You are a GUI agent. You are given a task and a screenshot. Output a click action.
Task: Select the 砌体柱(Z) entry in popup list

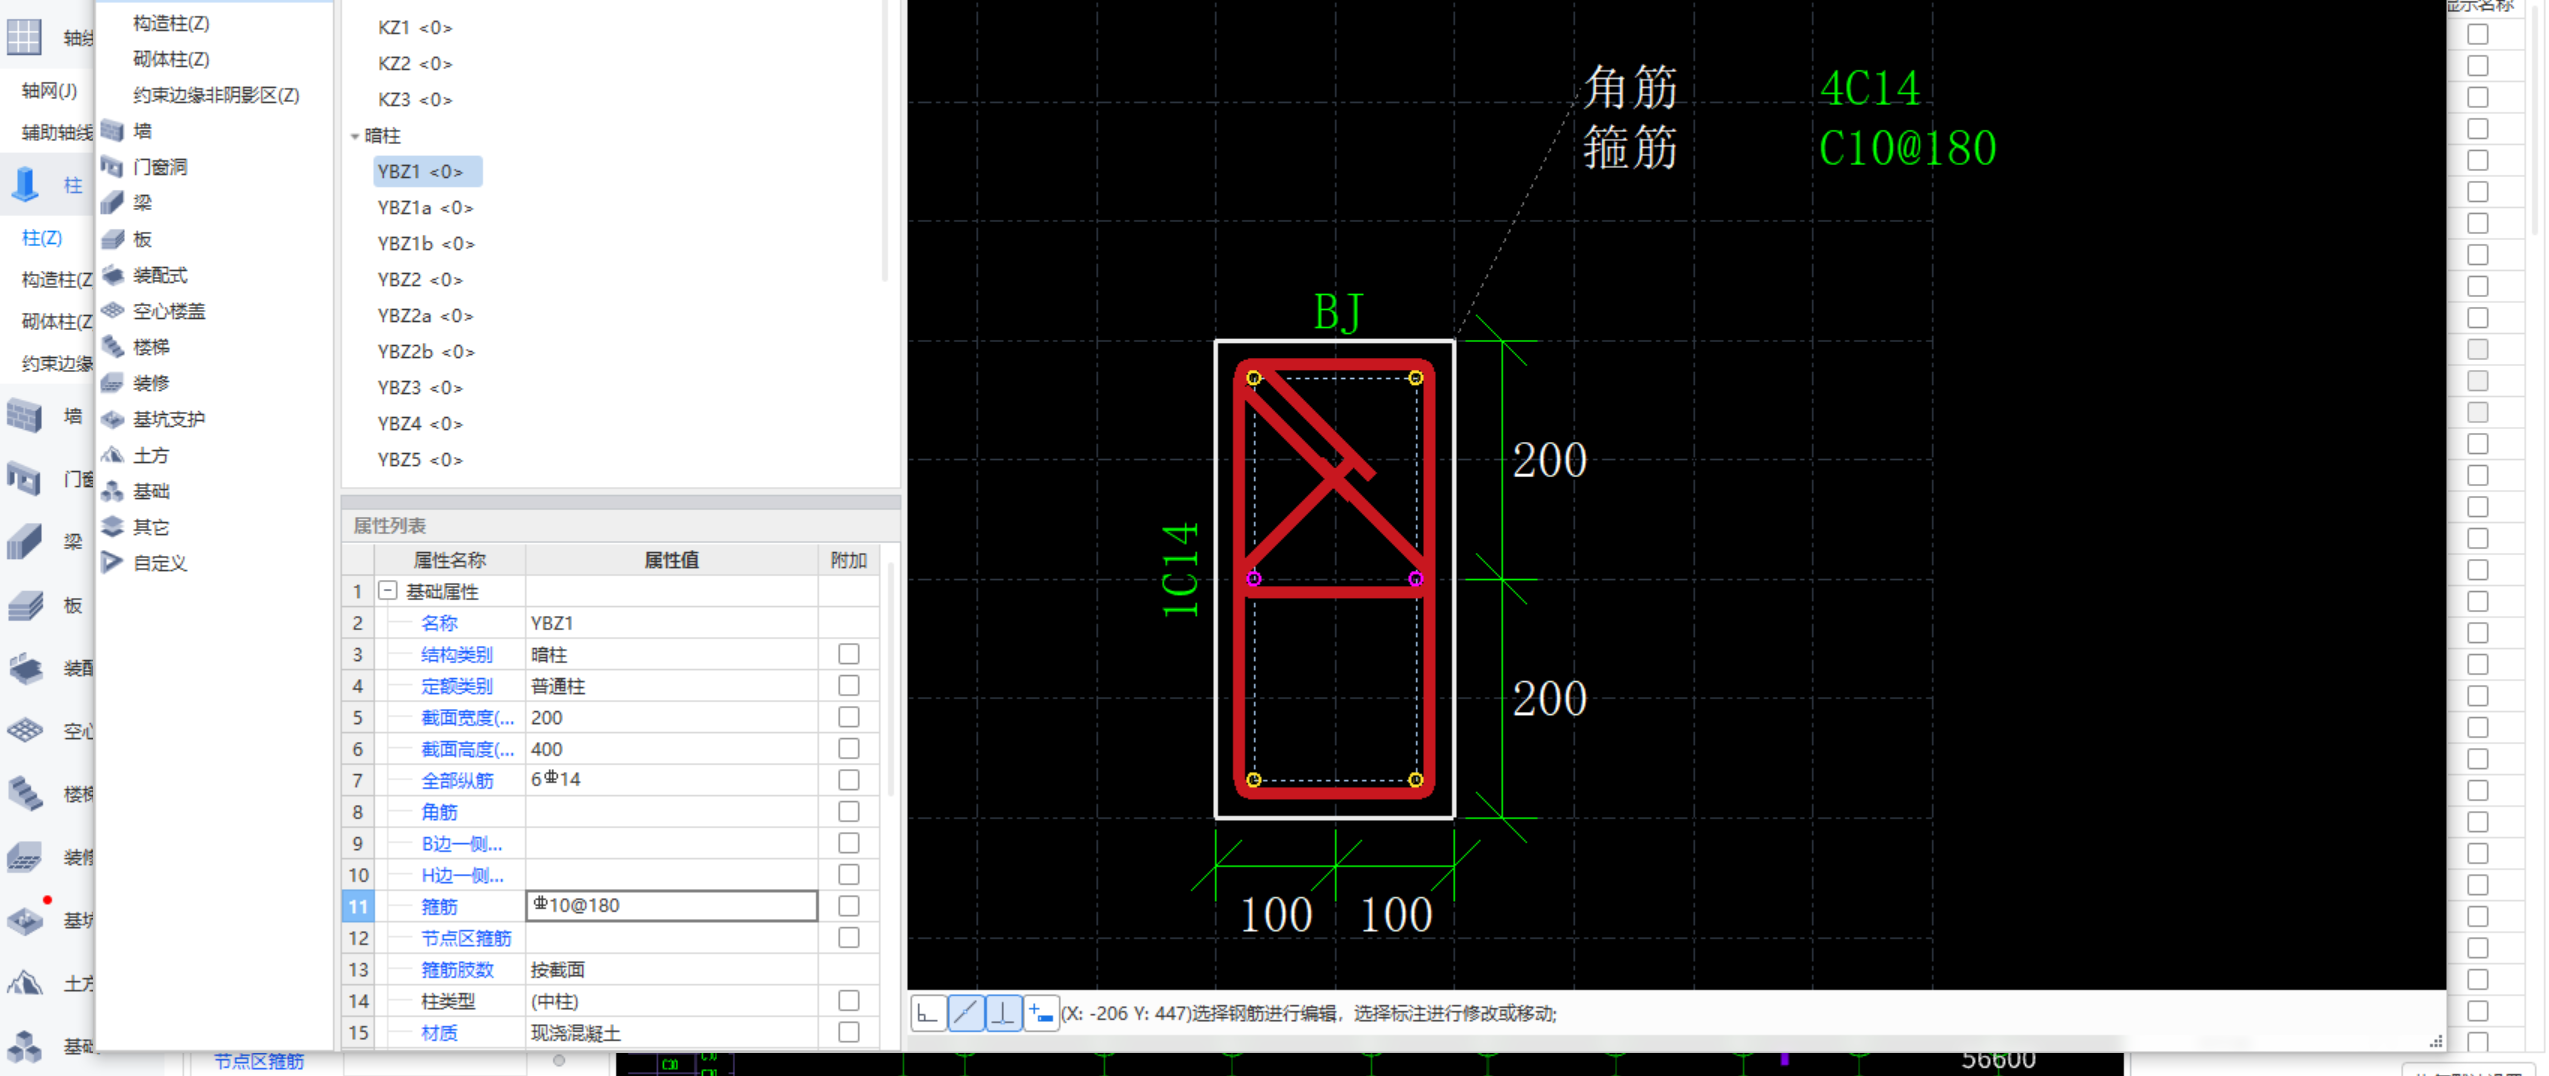171,59
